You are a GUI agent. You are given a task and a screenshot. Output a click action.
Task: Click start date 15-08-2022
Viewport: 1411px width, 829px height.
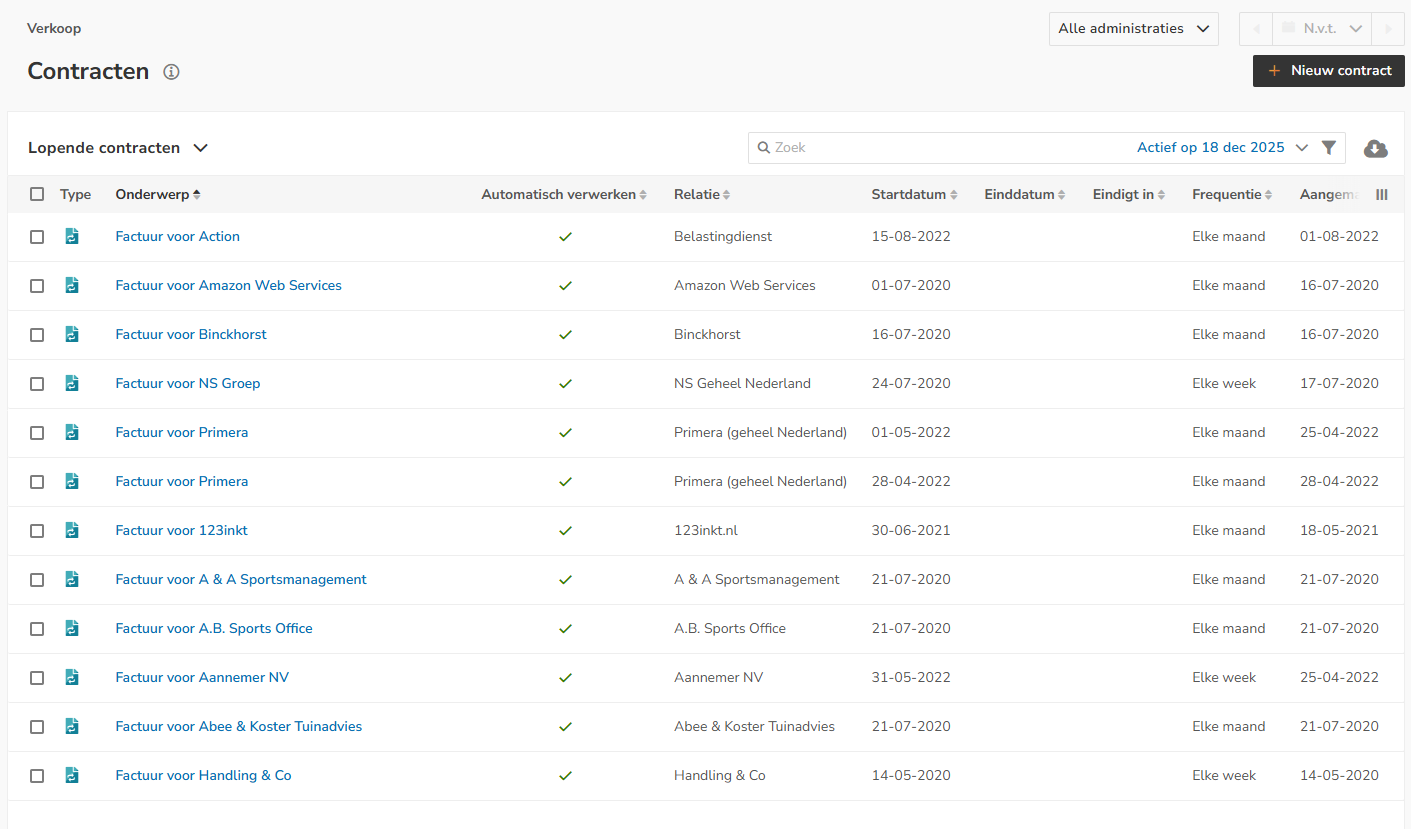pyautogui.click(x=911, y=237)
